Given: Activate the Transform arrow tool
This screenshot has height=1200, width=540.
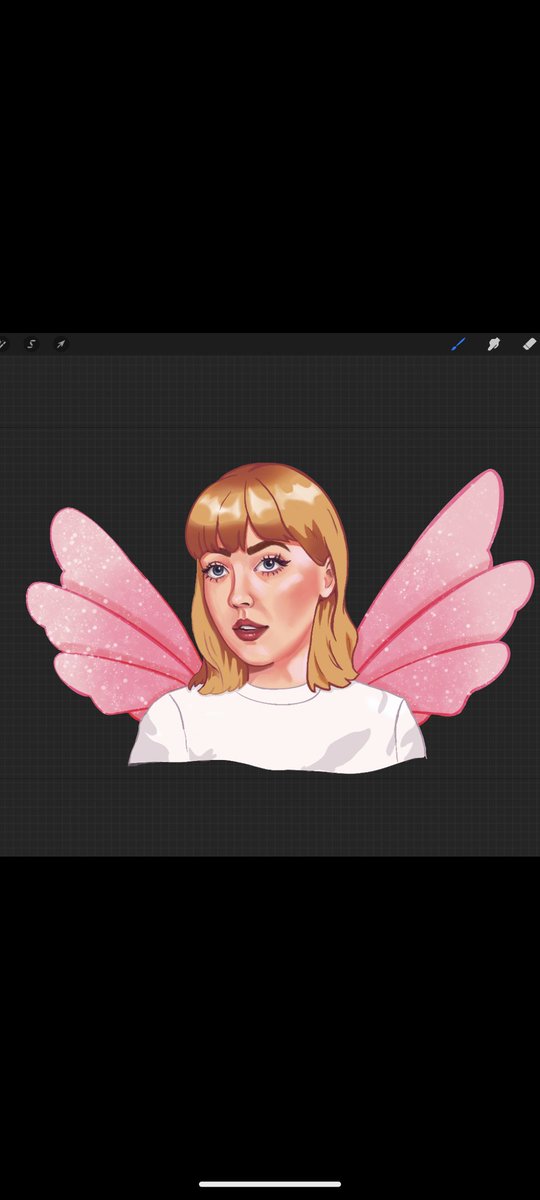Looking at the screenshot, I should pos(60,344).
